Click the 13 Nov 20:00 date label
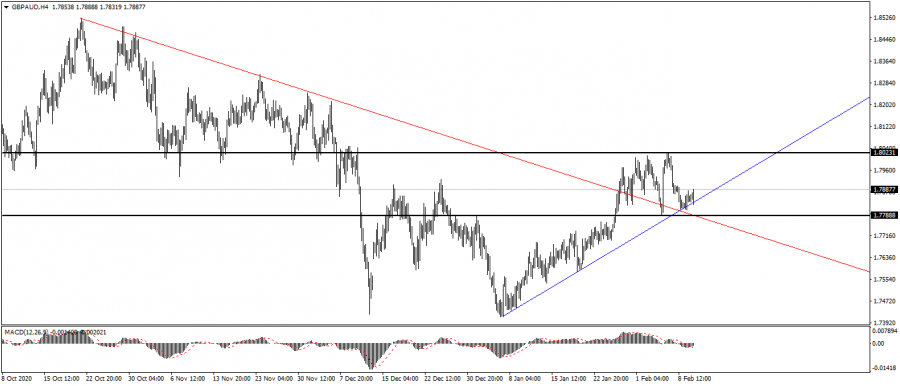The image size is (900, 386). (231, 379)
